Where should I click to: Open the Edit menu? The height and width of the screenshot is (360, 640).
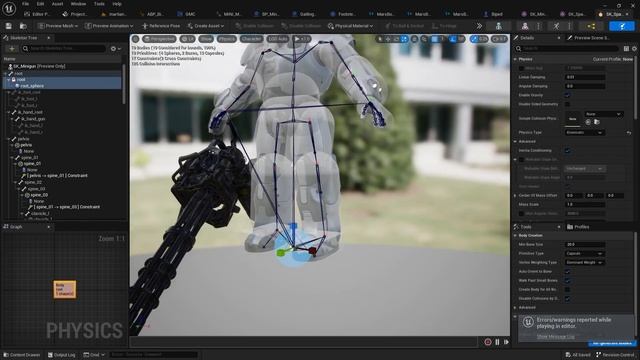tap(40, 4)
